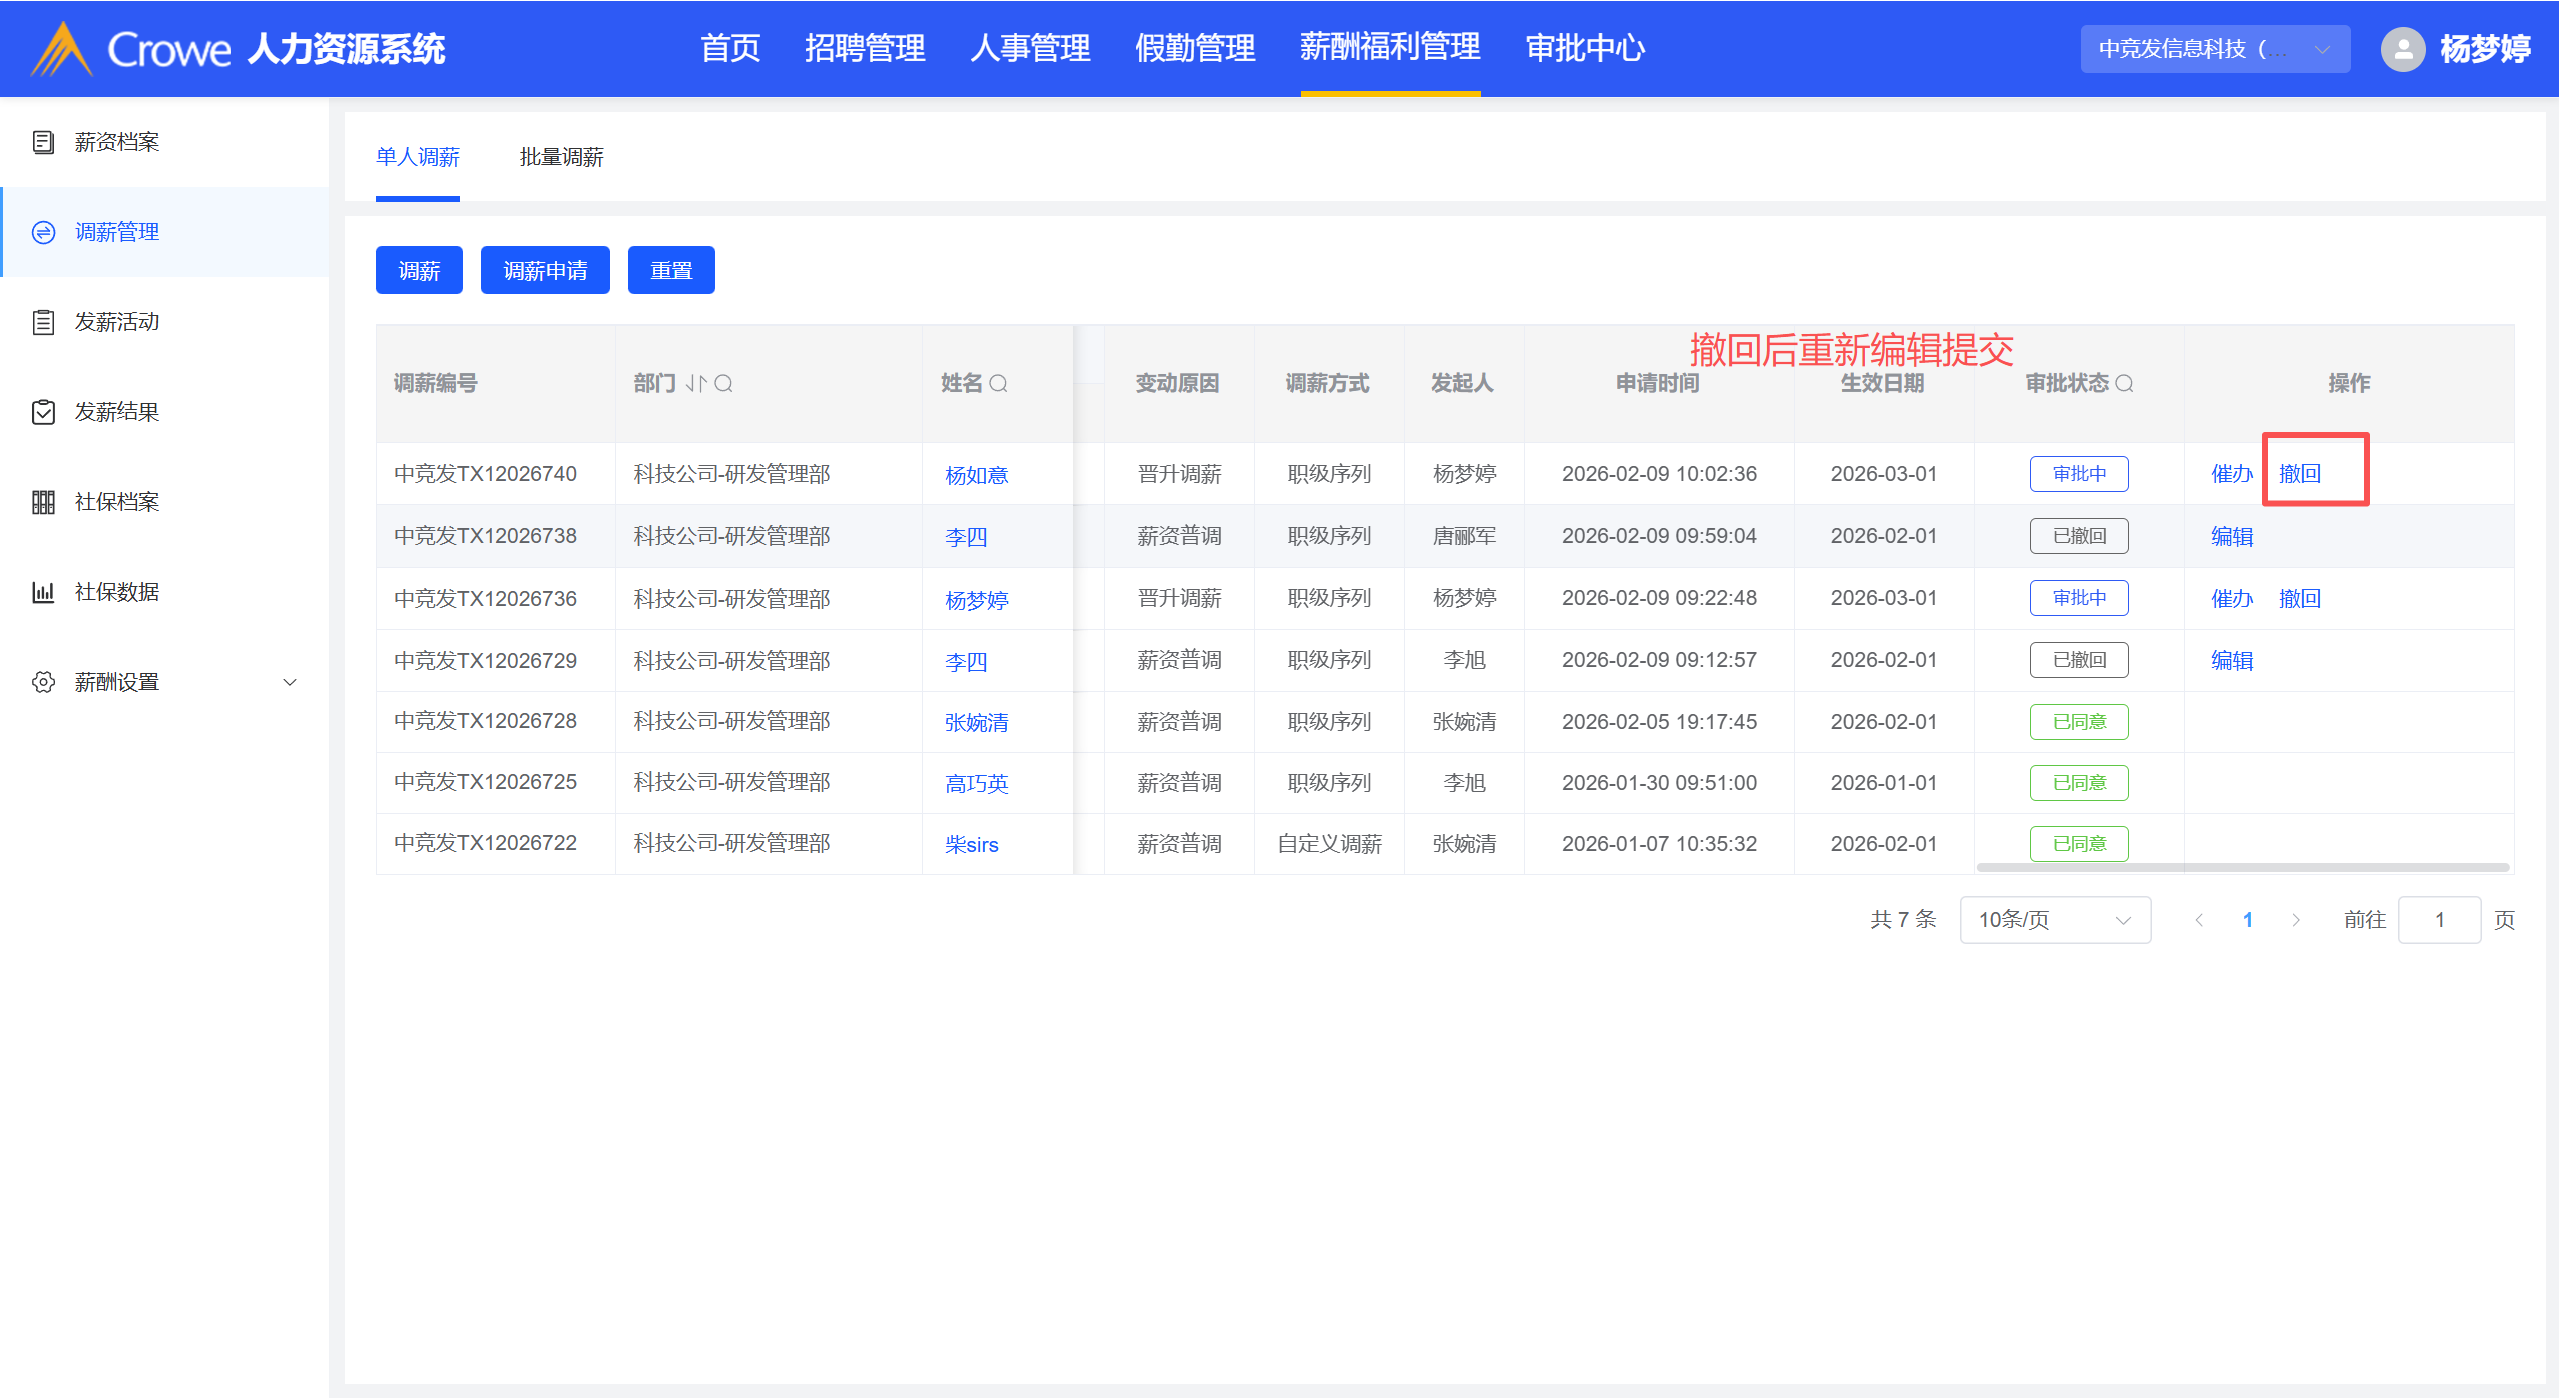Viewport: 2559px width, 1398px height.
Task: Click 撤回 for record 中竞发TX12026740
Action: 2299,473
